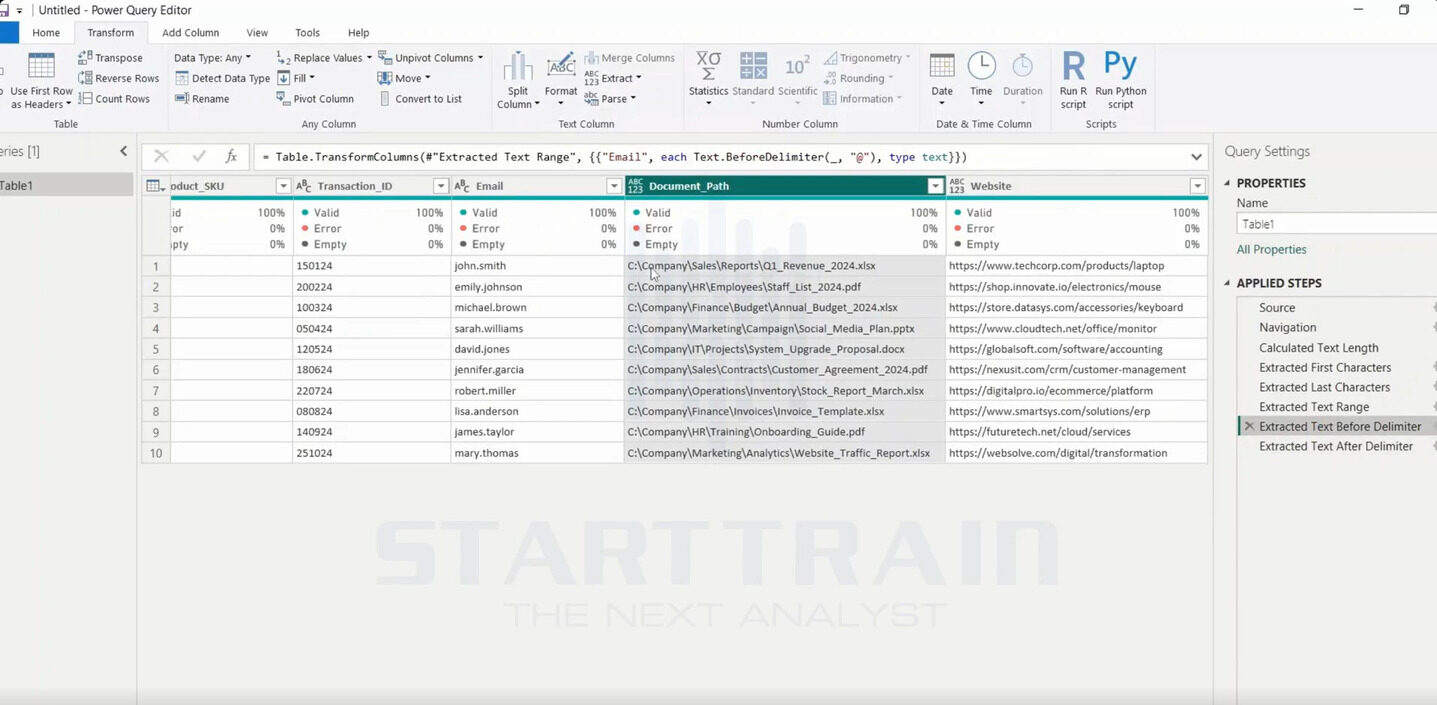Click the Duration tool
Viewport: 1437px width, 705px height.
[1022, 81]
